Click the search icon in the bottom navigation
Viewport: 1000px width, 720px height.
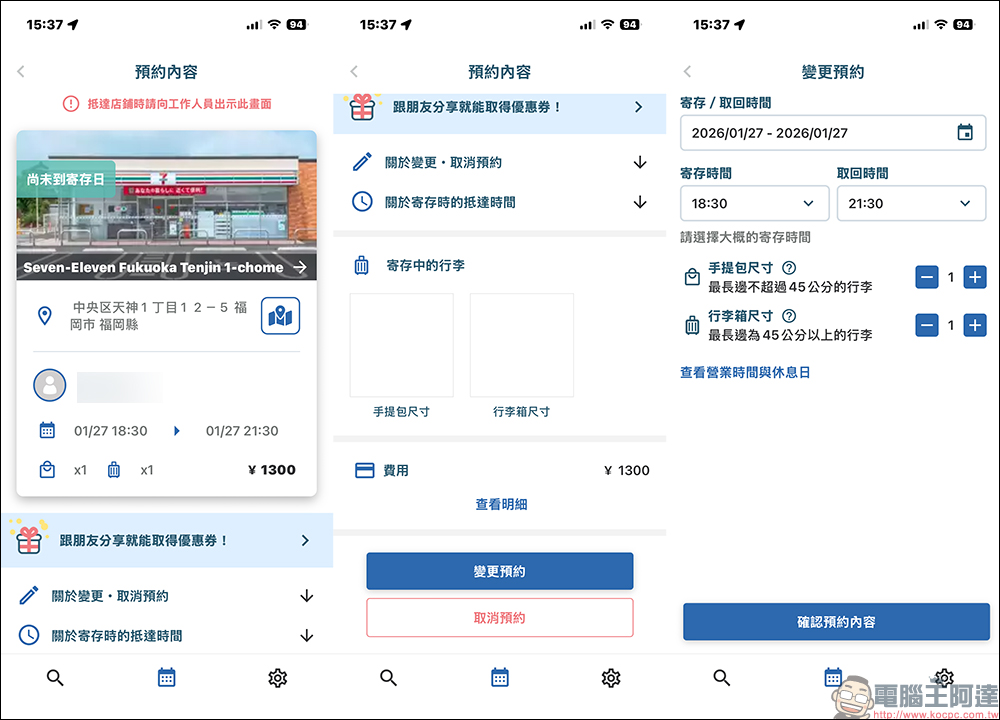coord(55,678)
